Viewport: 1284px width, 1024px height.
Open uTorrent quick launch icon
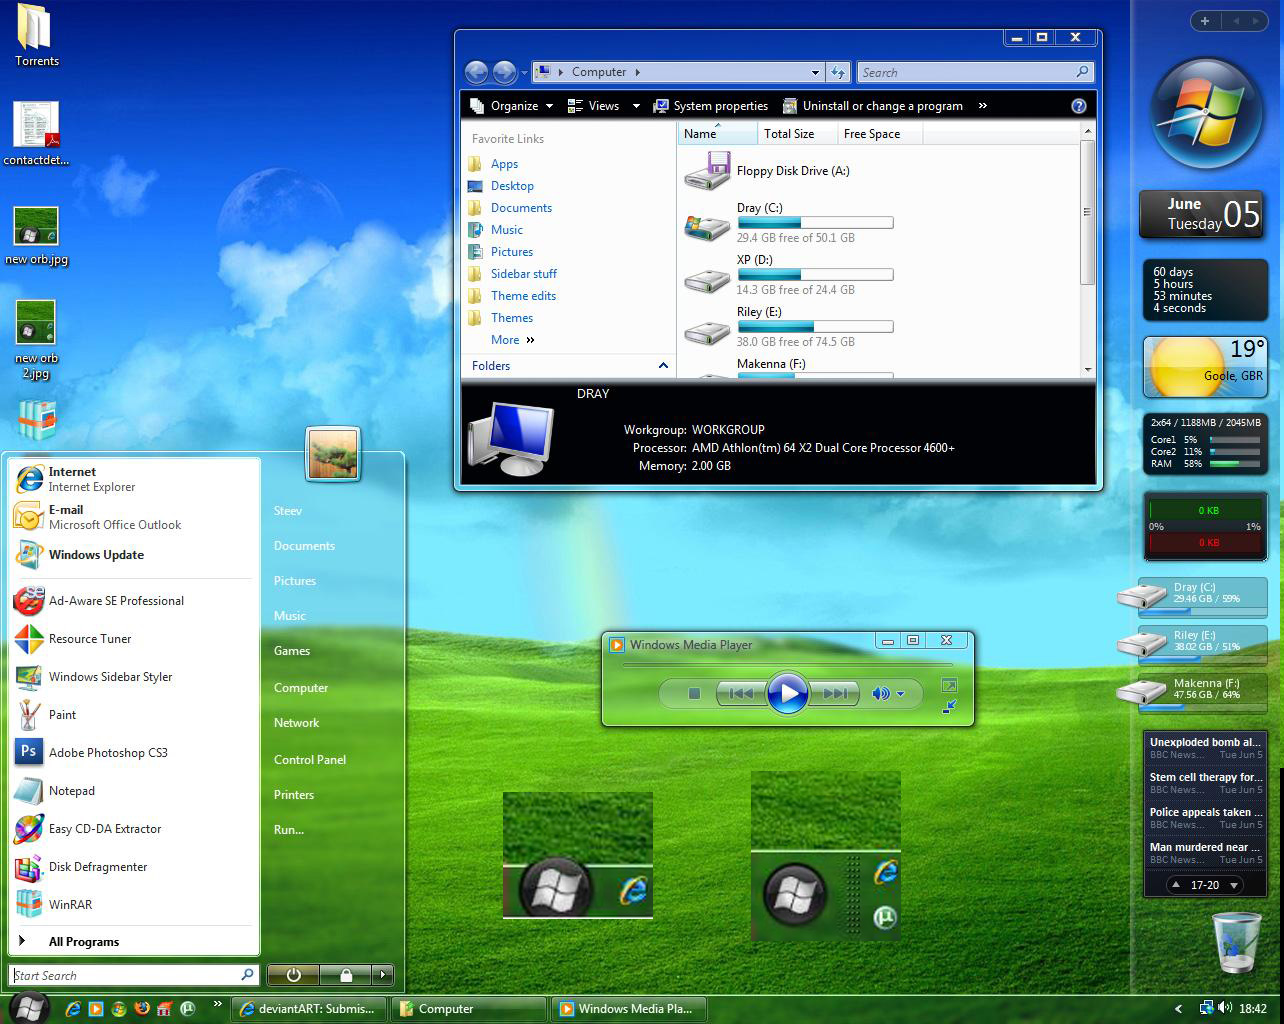(x=188, y=1009)
